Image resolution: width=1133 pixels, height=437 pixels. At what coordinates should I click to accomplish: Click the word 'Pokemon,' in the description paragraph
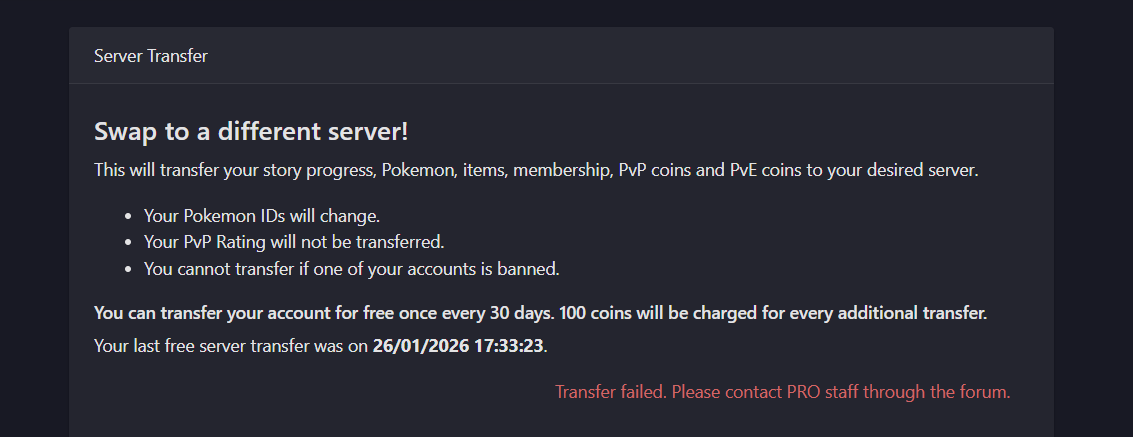click(417, 170)
